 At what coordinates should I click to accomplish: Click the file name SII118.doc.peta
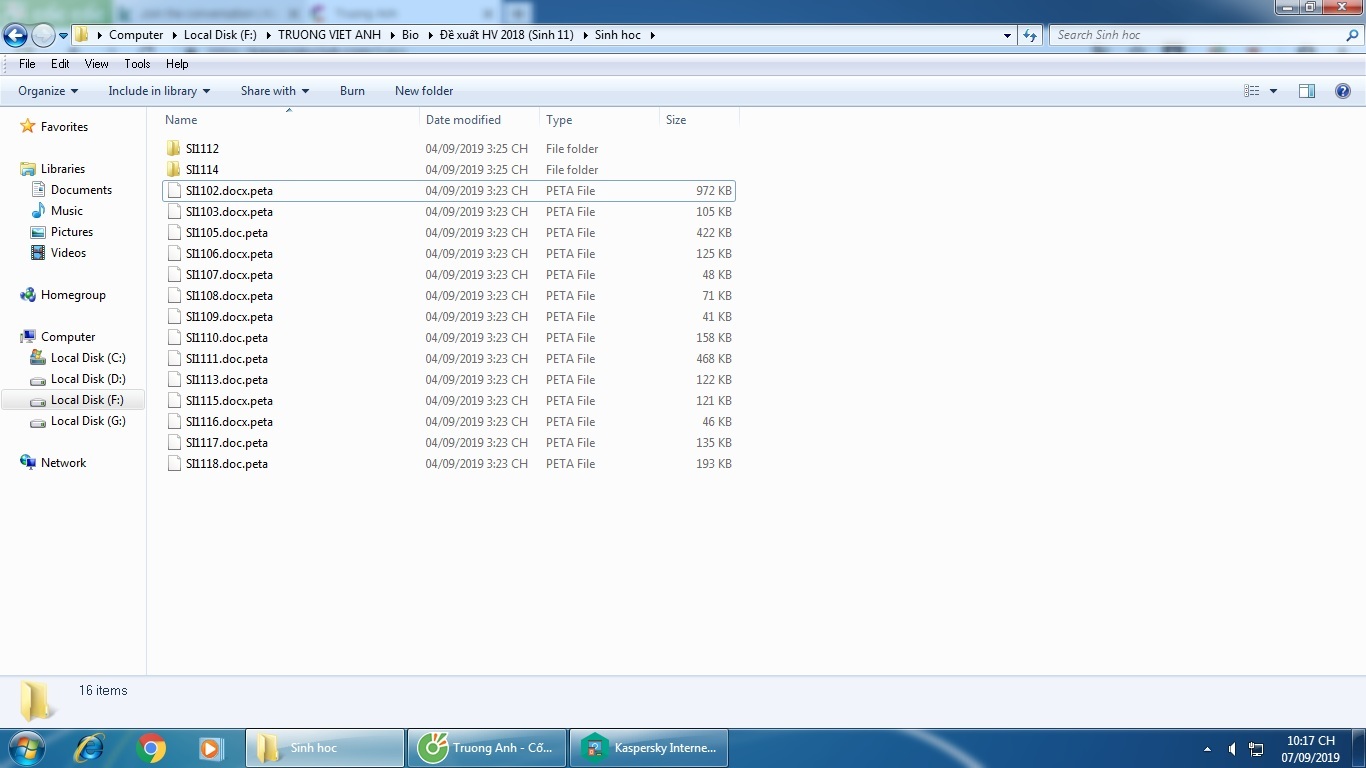[227, 464]
